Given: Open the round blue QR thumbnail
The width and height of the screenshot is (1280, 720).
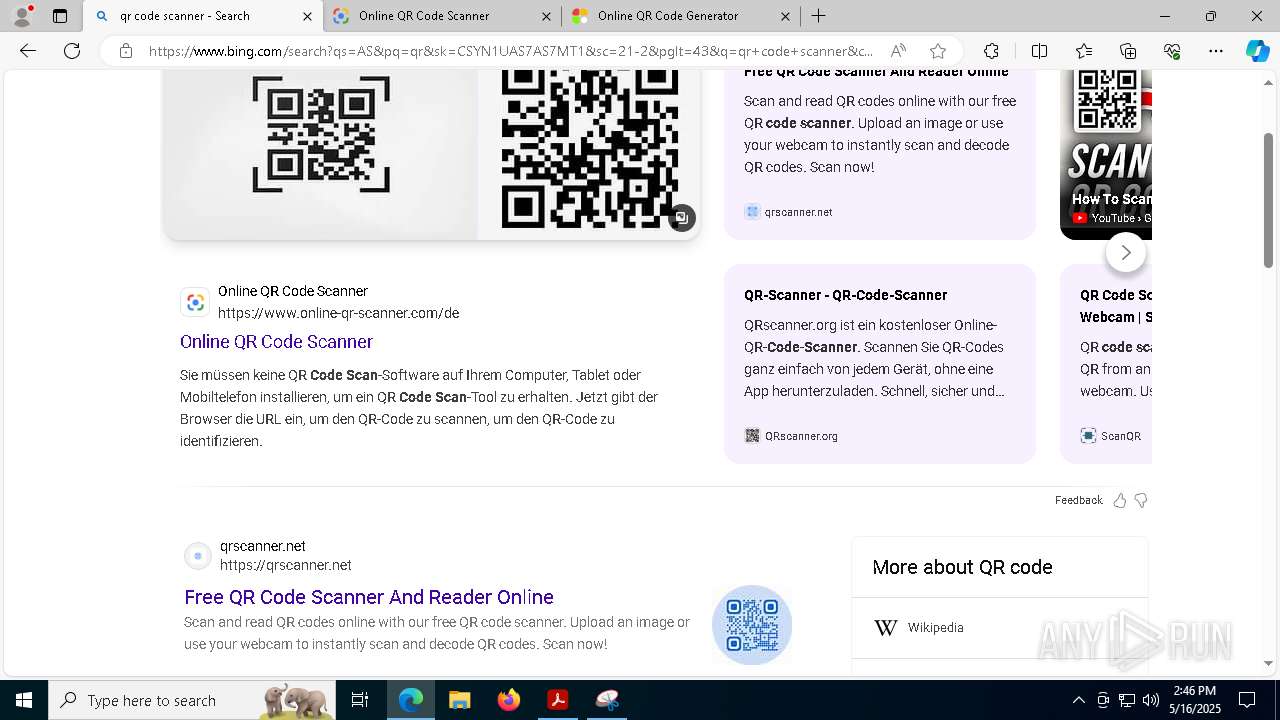Looking at the screenshot, I should tap(752, 625).
